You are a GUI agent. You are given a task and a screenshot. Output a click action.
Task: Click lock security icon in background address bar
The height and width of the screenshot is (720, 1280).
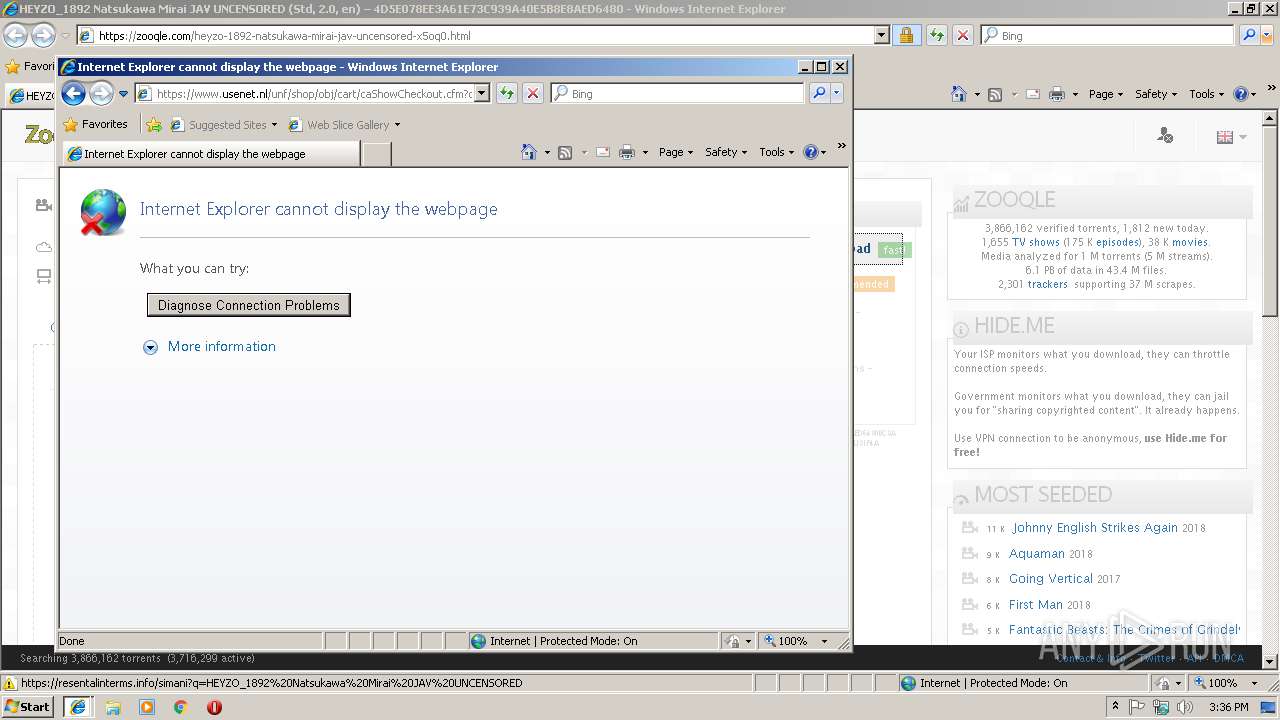pyautogui.click(x=906, y=35)
